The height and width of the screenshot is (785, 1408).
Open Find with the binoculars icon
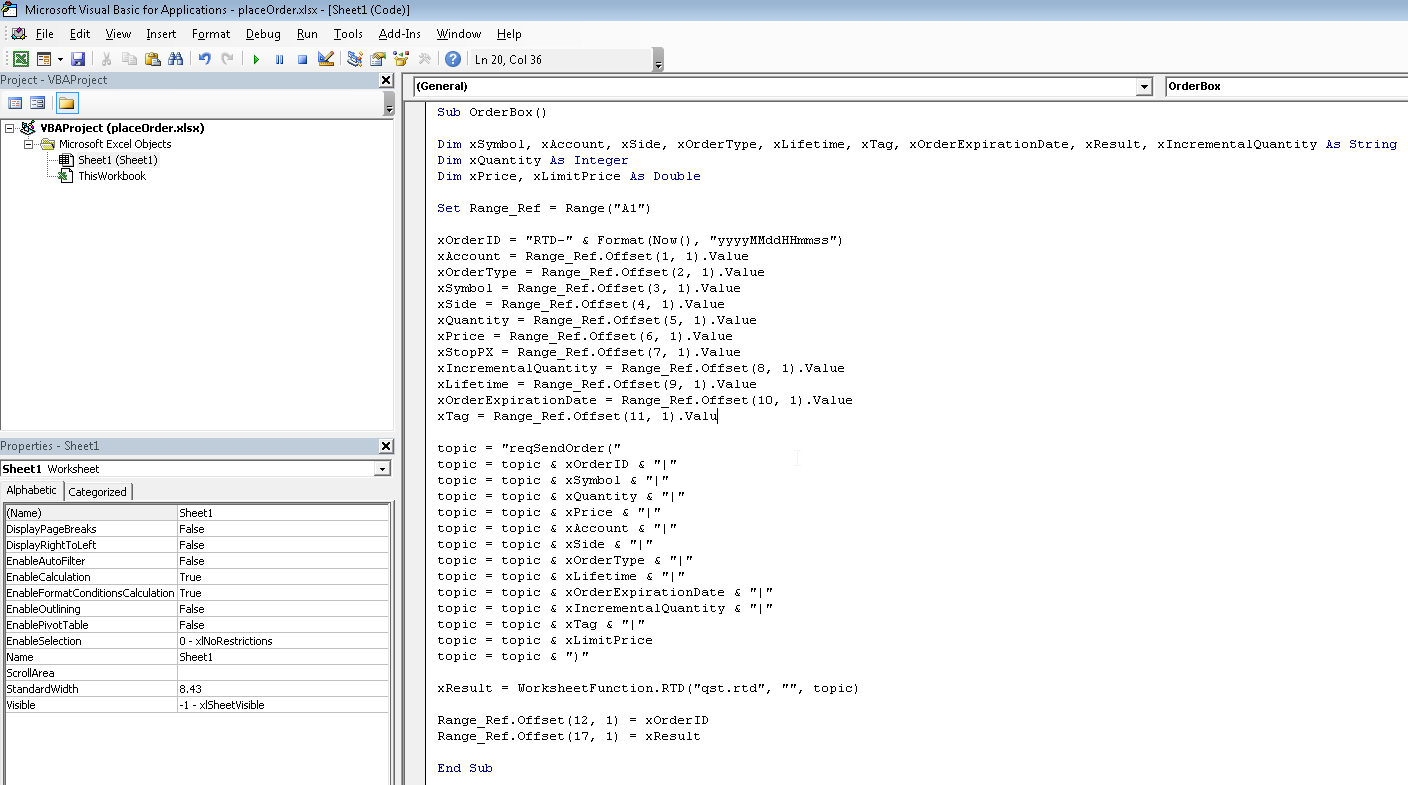[x=175, y=60]
